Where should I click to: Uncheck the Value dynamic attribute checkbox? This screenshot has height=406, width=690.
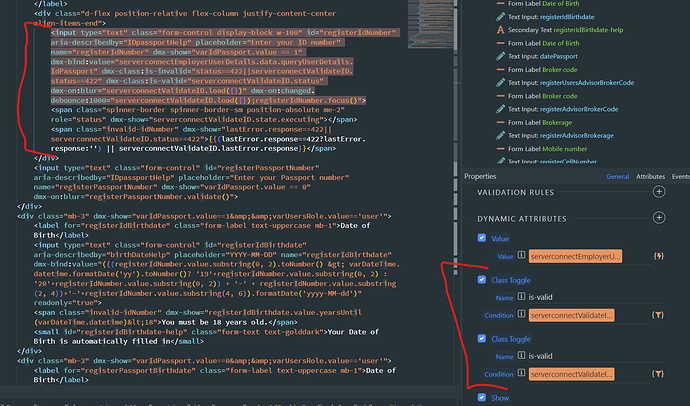point(483,239)
